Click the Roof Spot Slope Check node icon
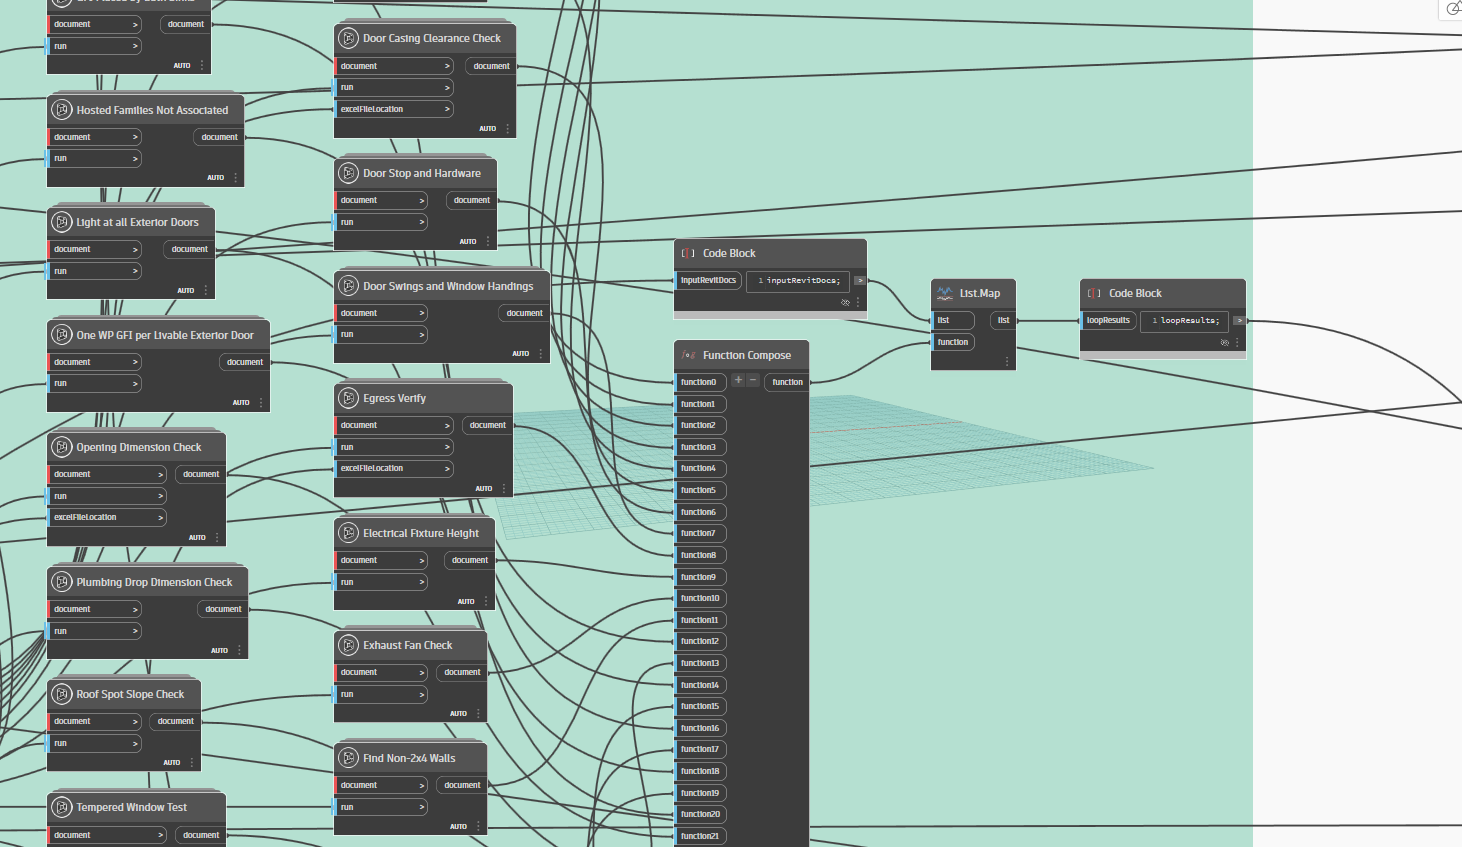 coord(60,694)
